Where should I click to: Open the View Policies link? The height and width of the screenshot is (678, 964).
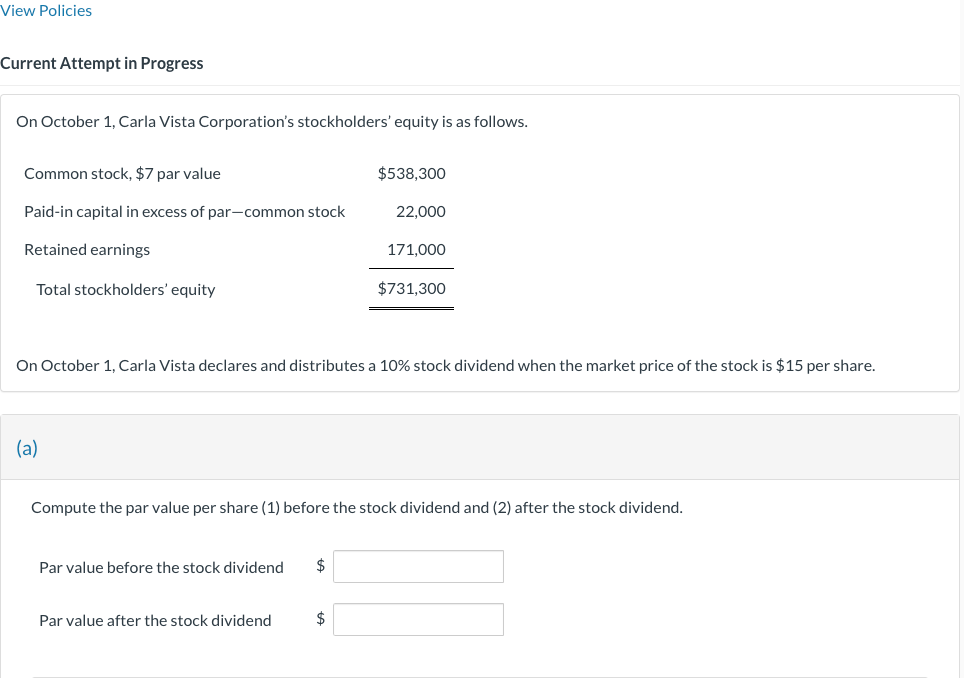coord(46,10)
